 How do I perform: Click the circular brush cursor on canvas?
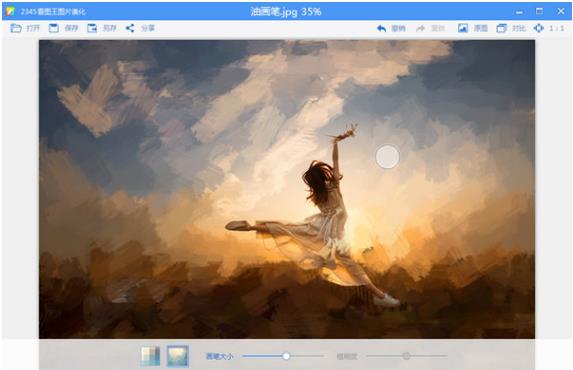pyautogui.click(x=387, y=157)
